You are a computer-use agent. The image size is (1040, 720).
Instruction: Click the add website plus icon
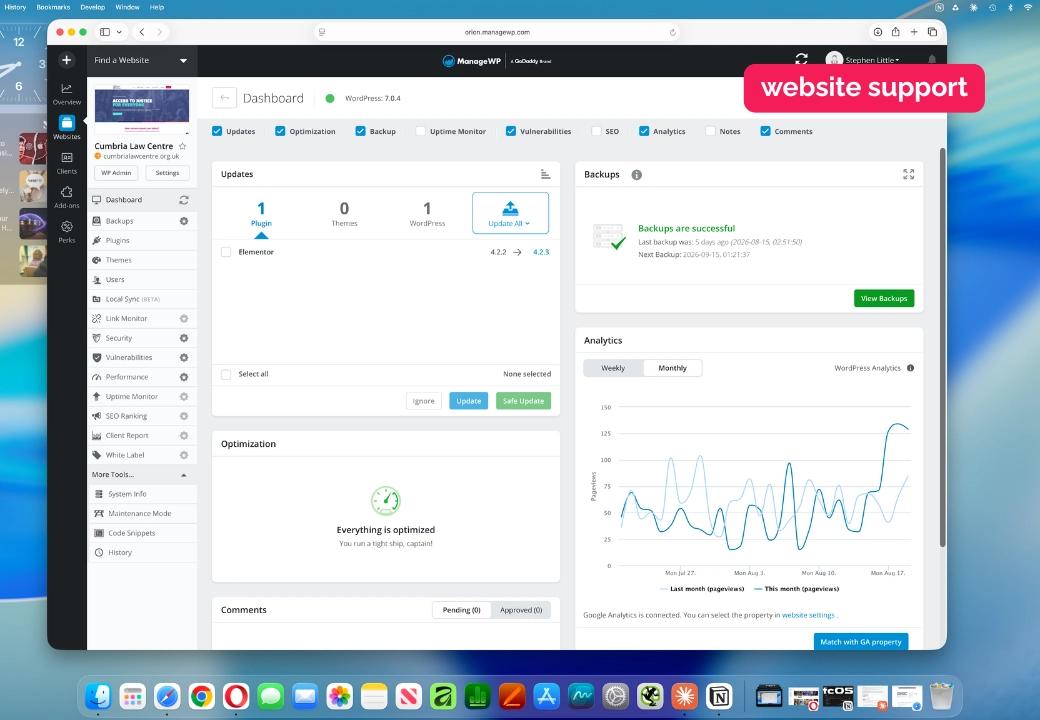[x=66, y=60]
